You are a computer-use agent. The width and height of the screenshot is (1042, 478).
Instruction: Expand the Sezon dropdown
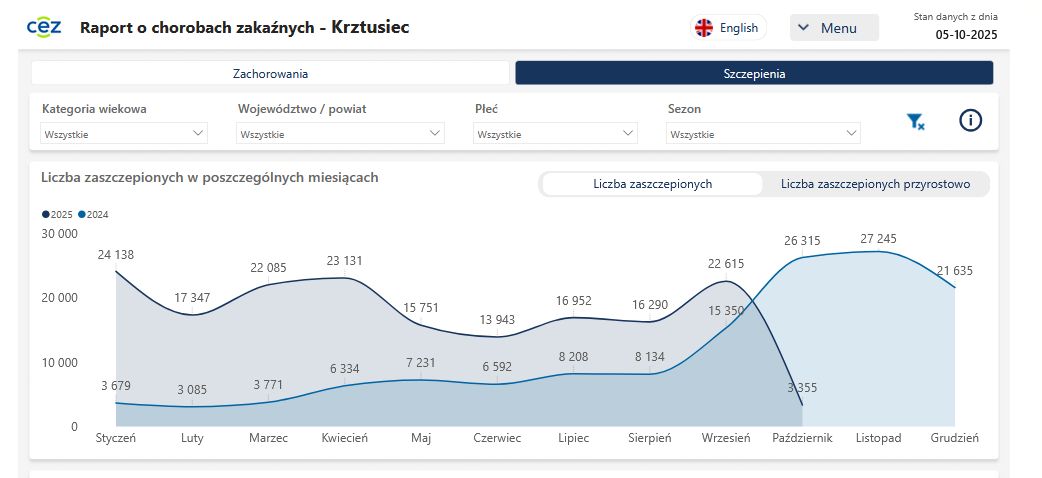764,134
